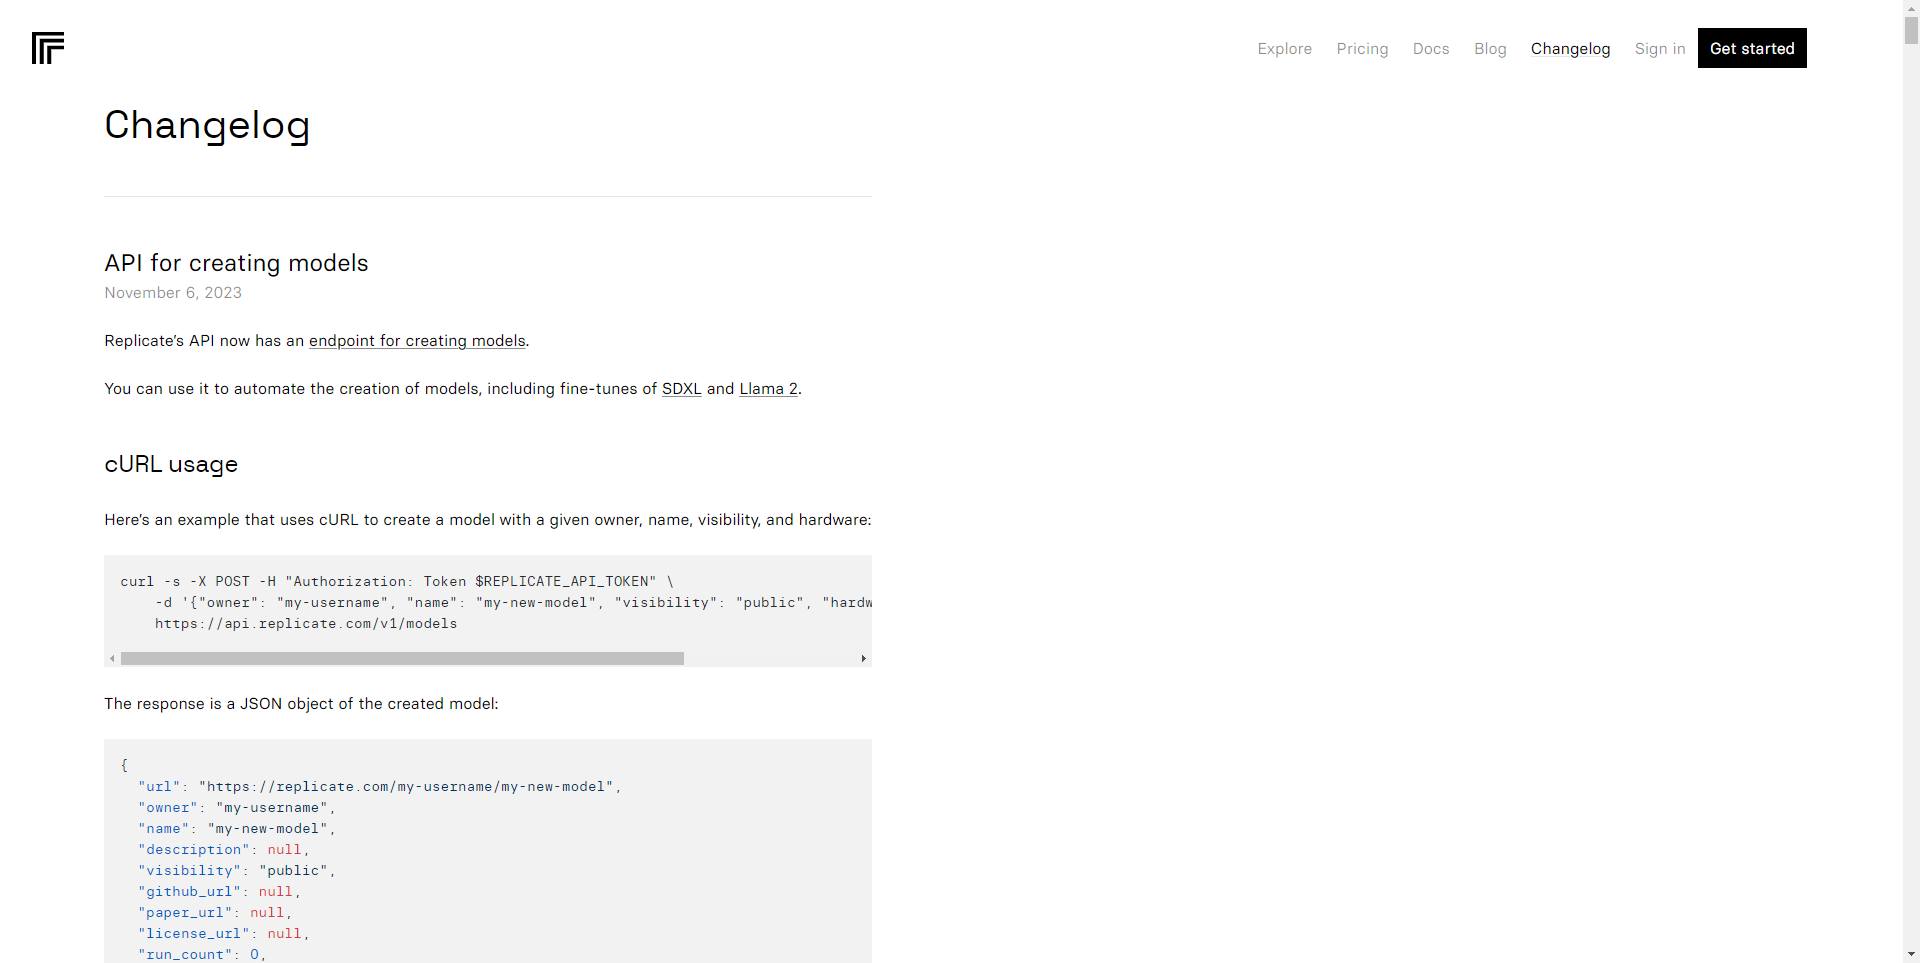
Task: Open the Sign in page
Action: click(1660, 48)
